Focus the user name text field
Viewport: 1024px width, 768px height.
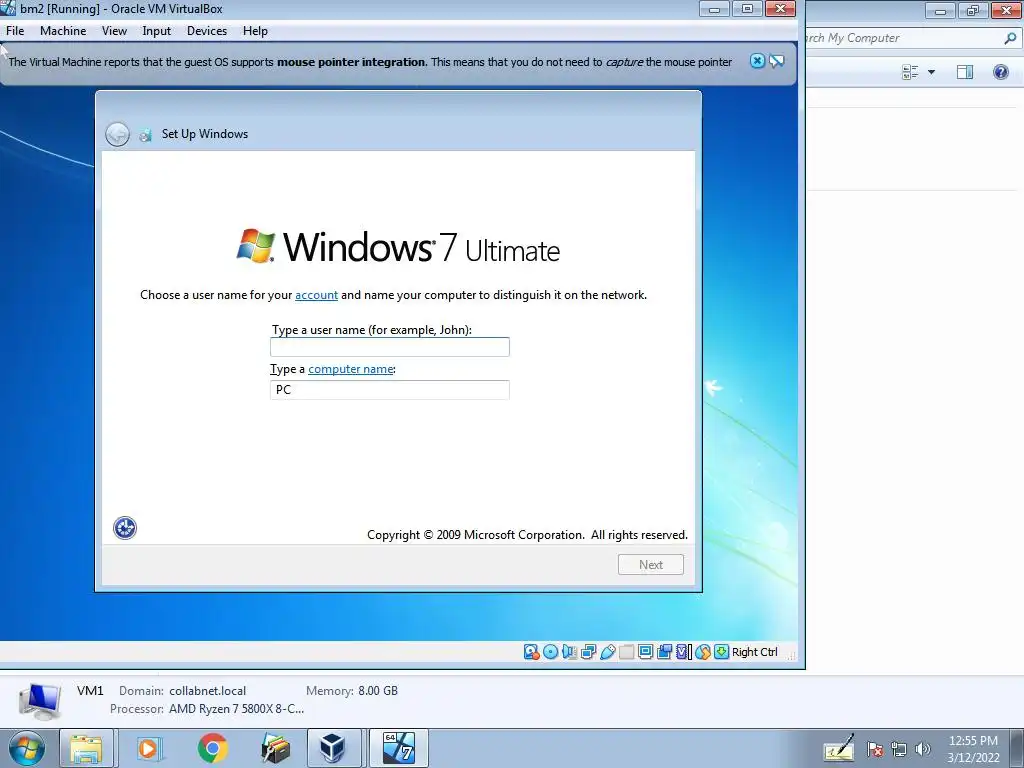tap(389, 347)
